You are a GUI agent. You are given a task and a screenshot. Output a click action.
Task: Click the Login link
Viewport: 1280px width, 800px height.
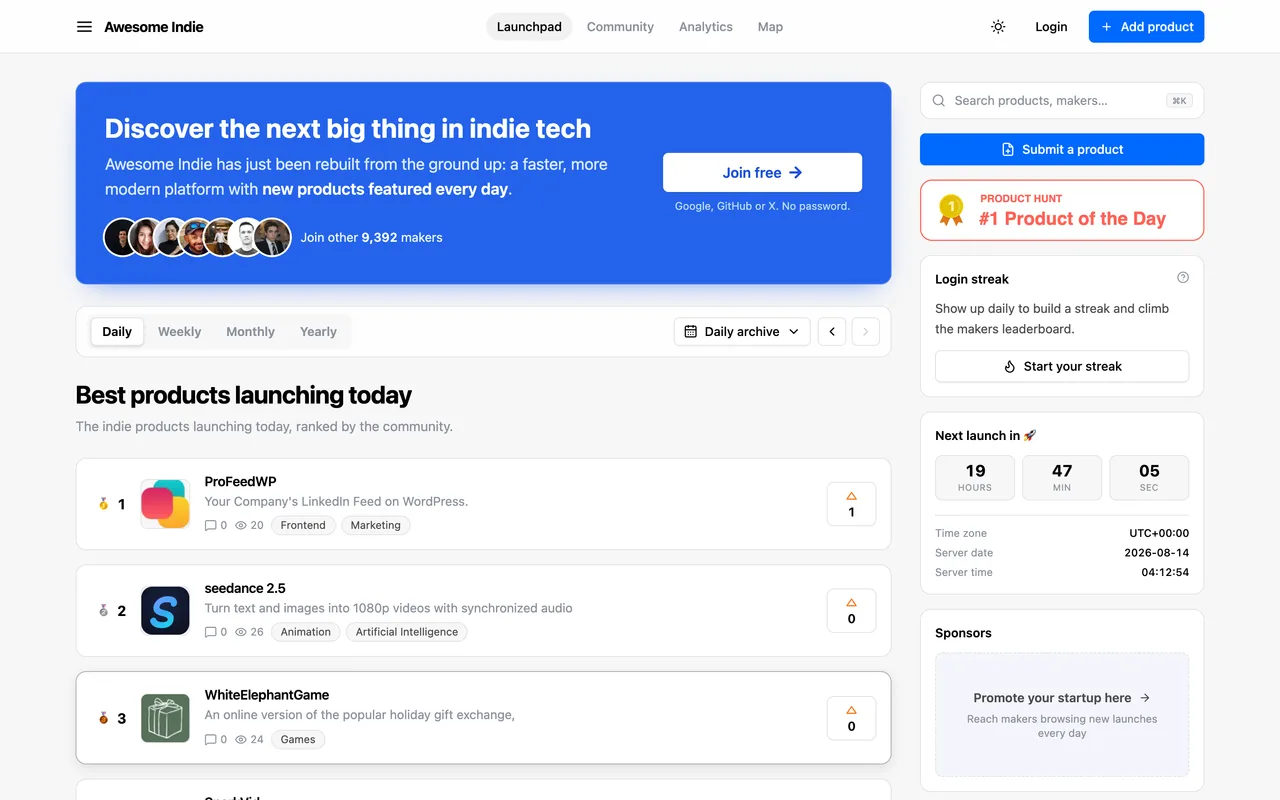point(1051,27)
